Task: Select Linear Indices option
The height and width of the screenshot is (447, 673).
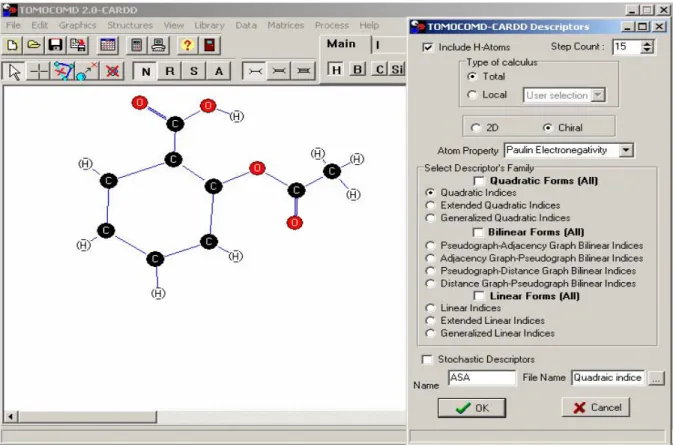Action: pos(430,308)
